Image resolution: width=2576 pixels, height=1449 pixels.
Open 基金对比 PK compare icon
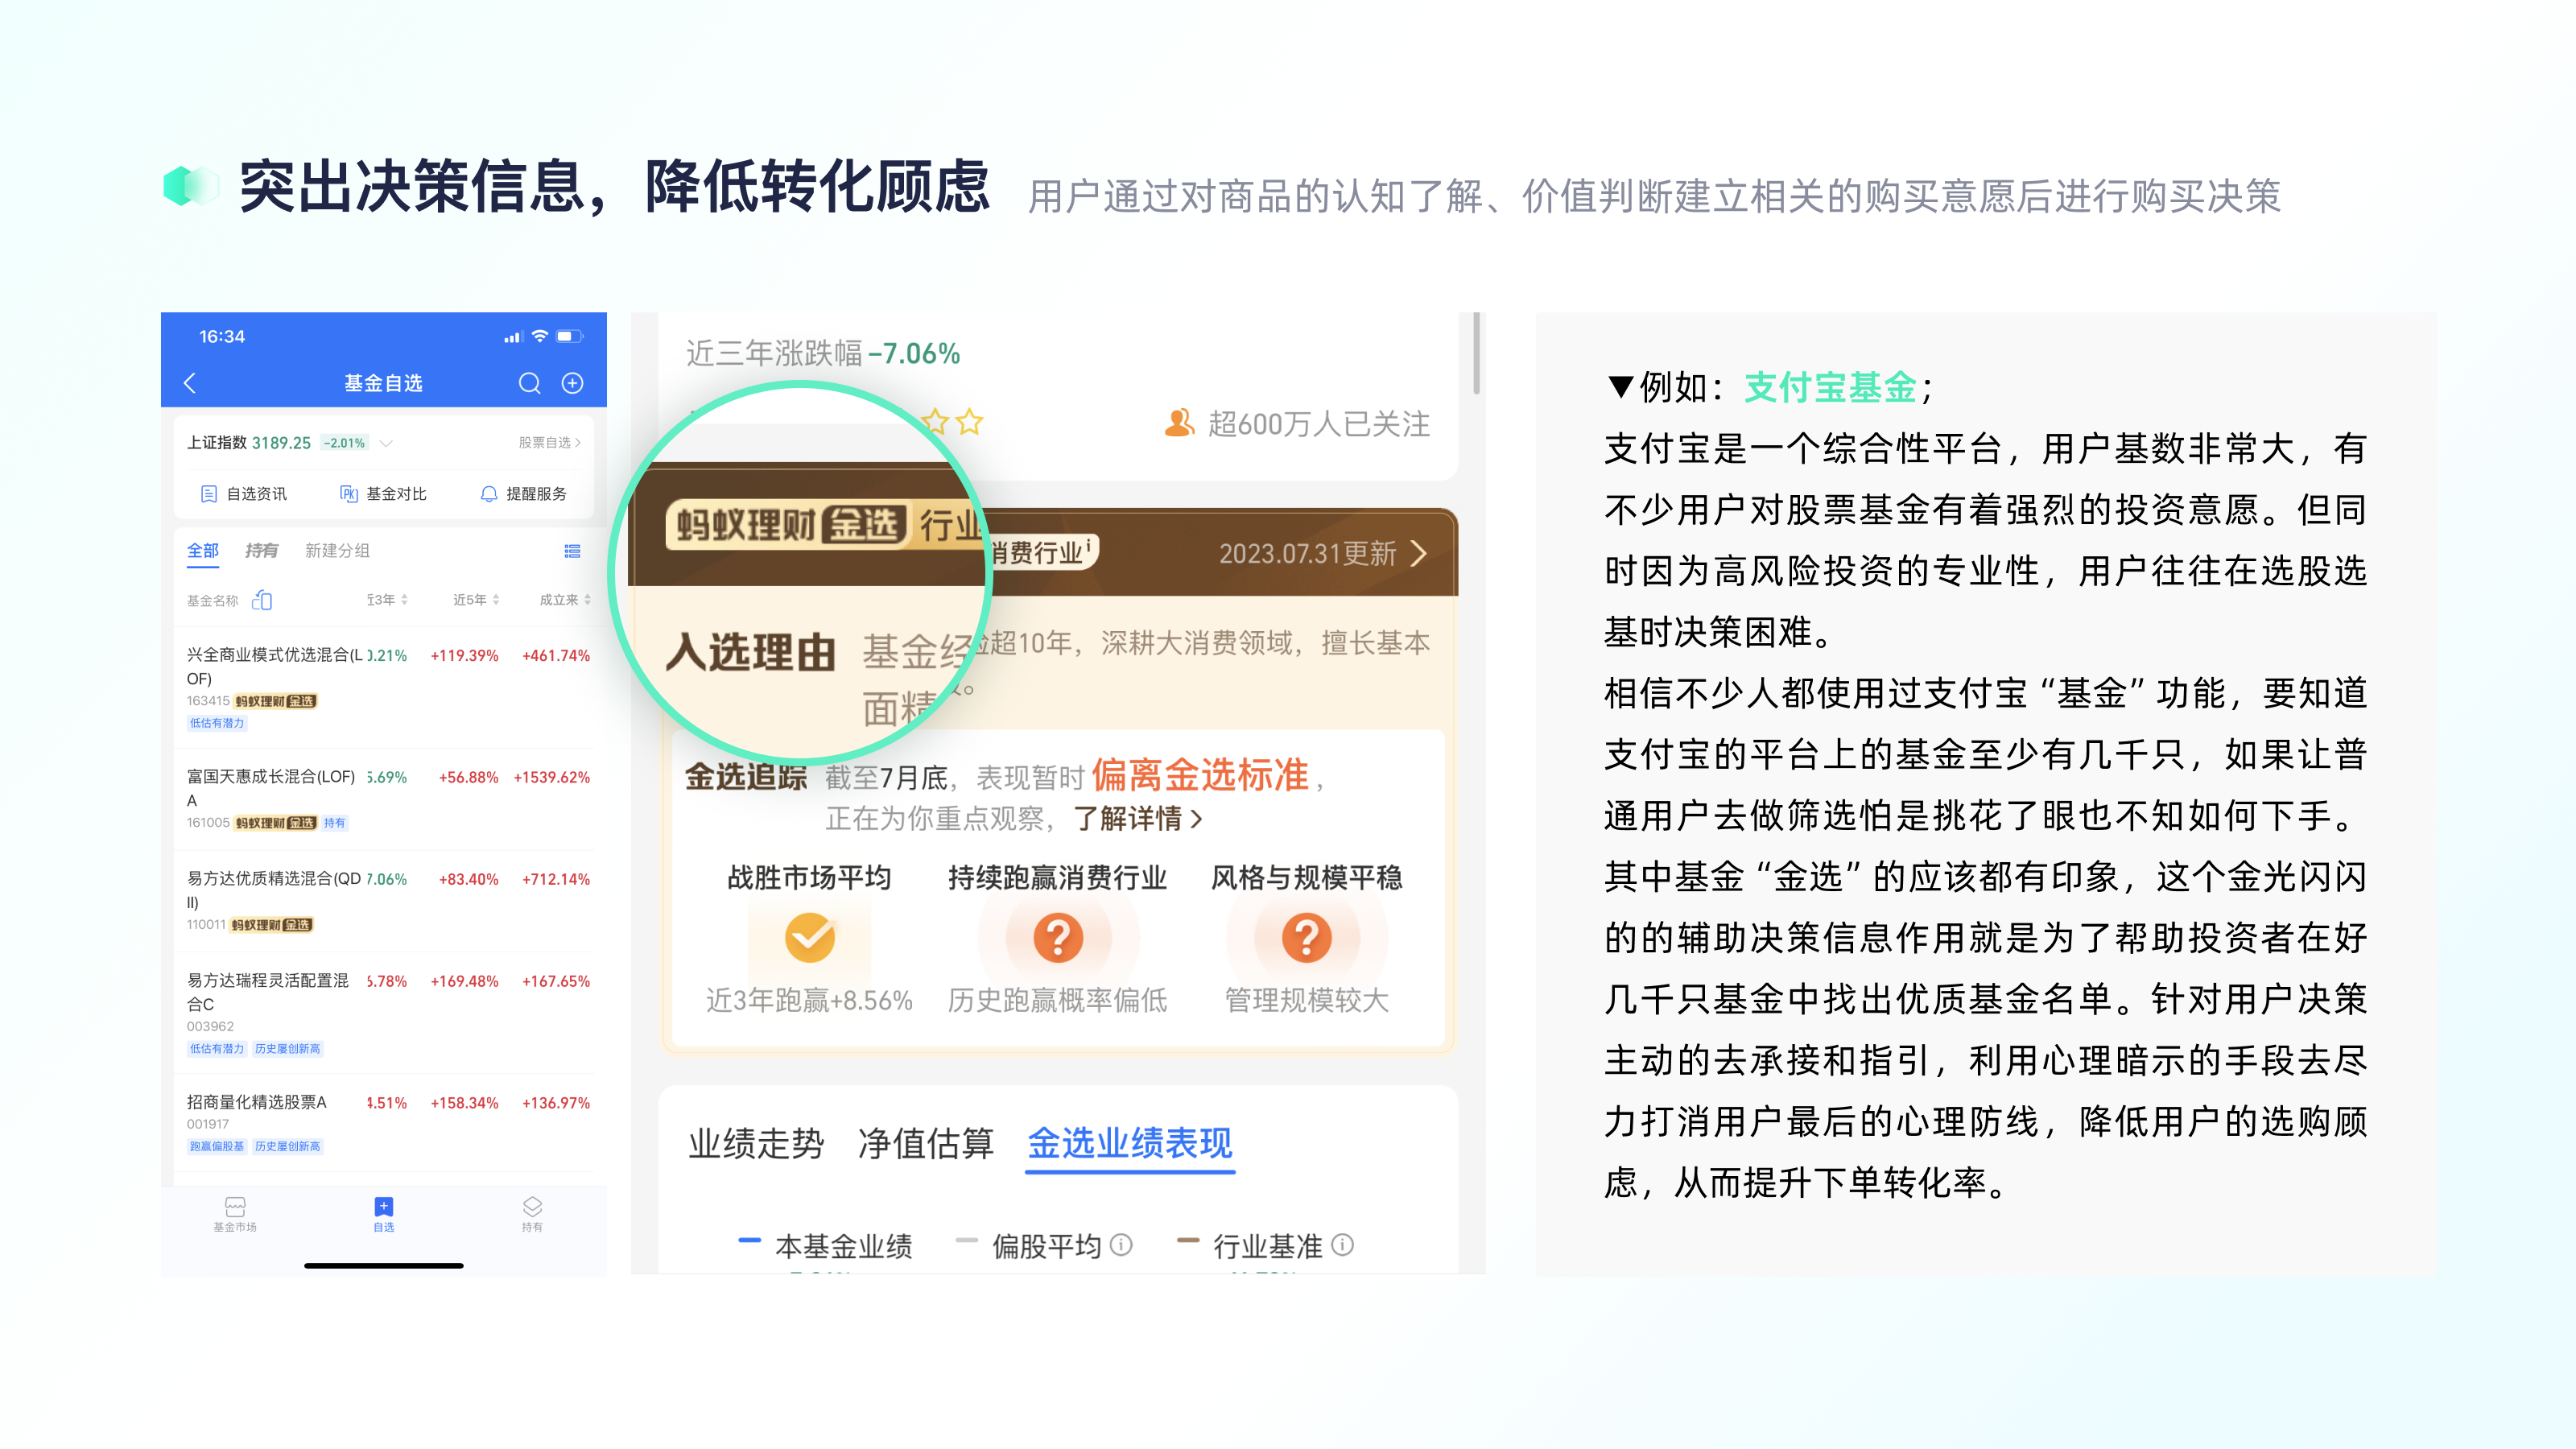(x=349, y=494)
